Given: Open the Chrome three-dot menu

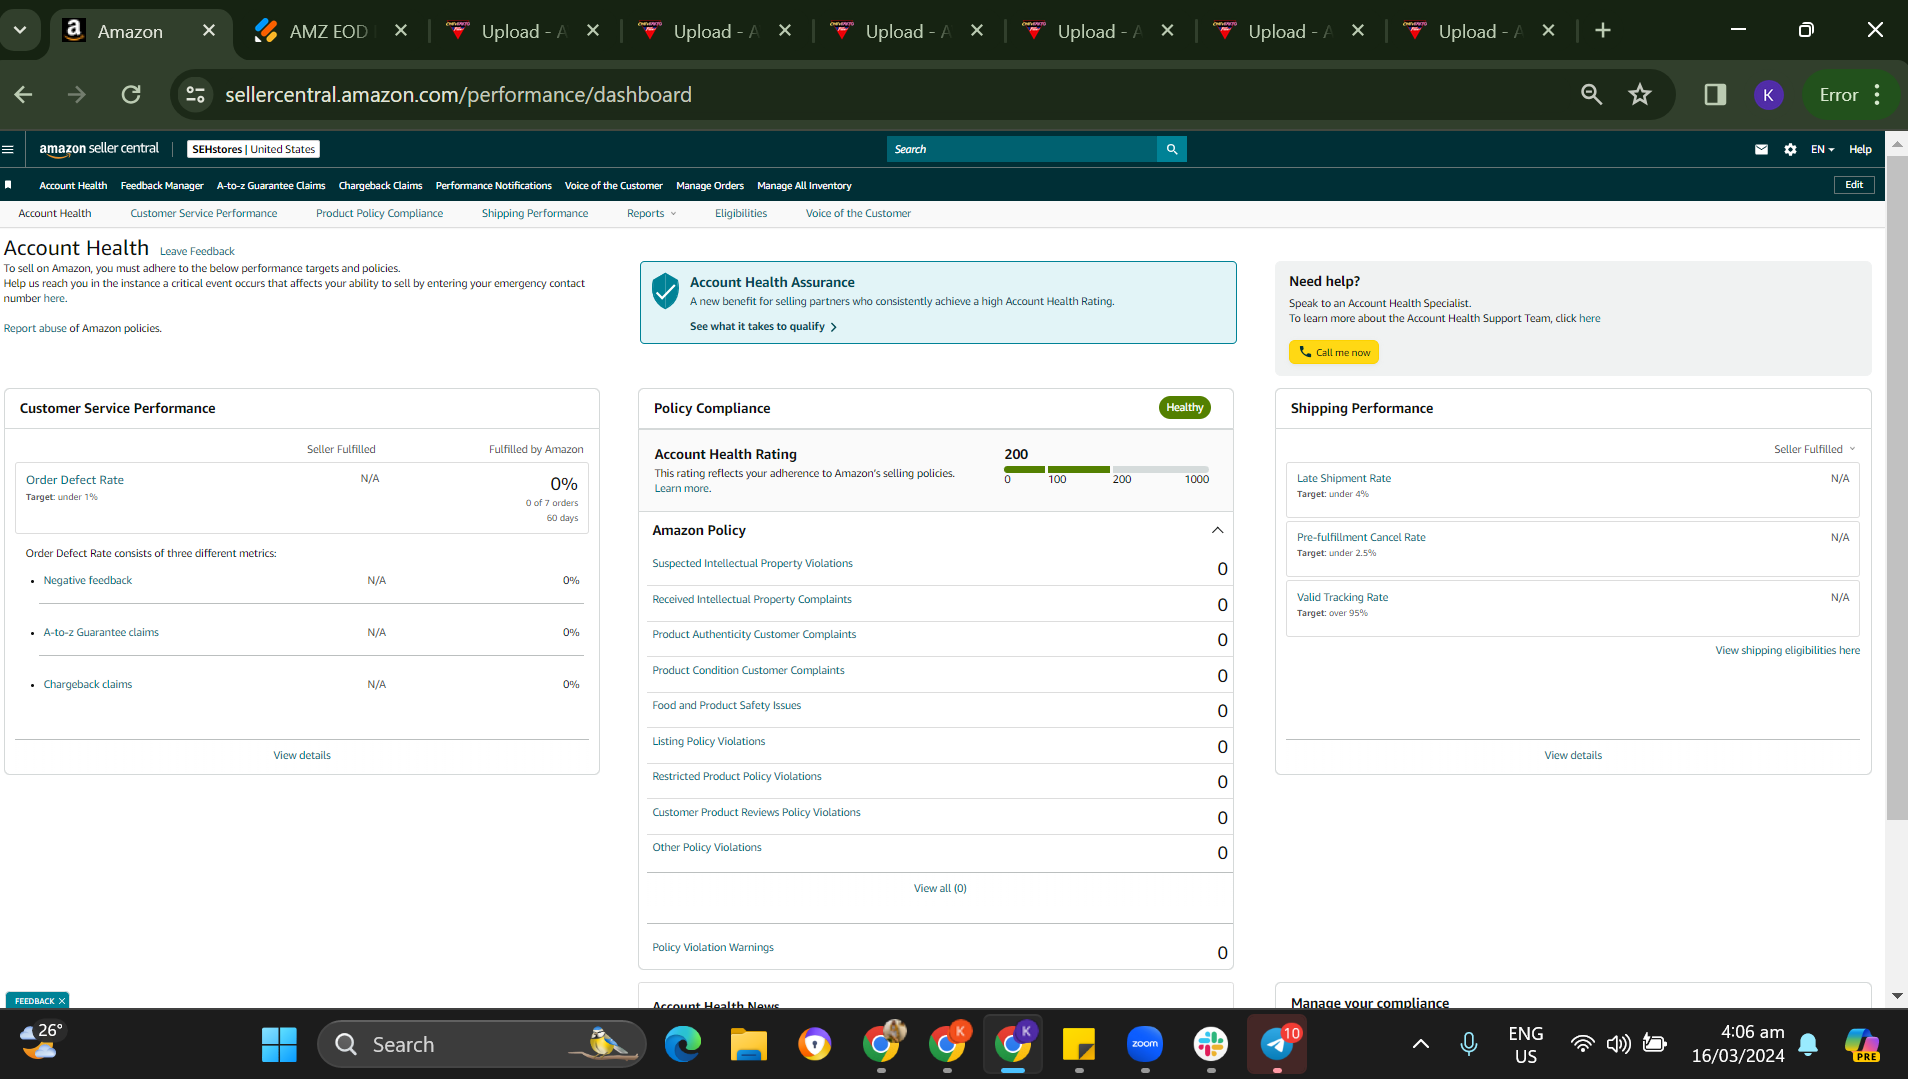Looking at the screenshot, I should 1877,95.
